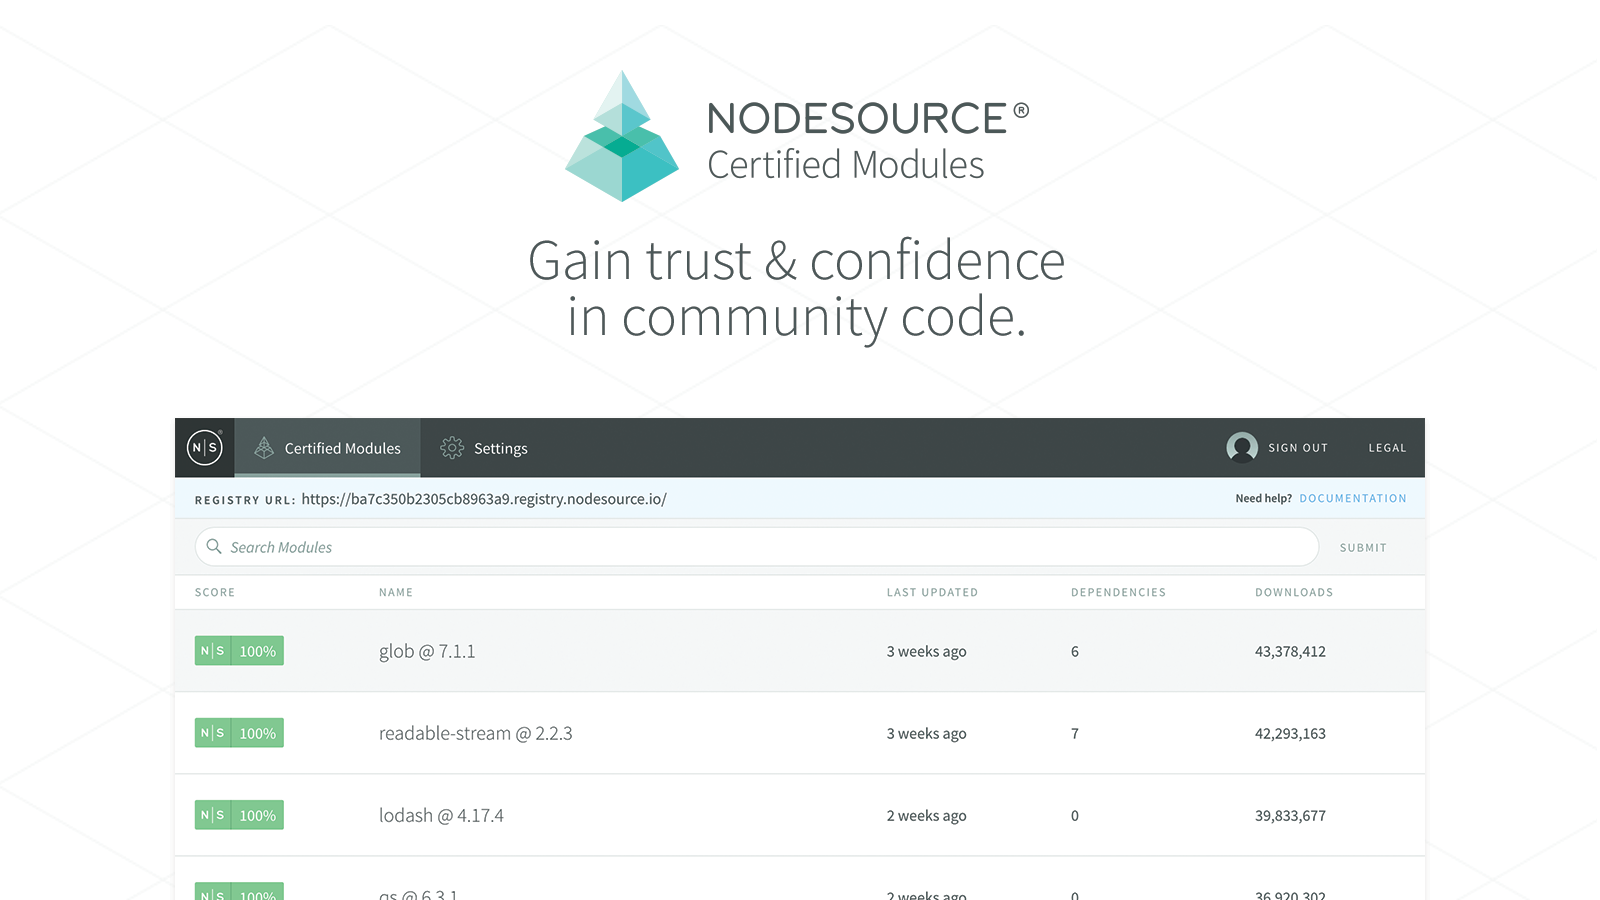1600x900 pixels.
Task: Click the 100% score badge for glob
Action: click(239, 651)
